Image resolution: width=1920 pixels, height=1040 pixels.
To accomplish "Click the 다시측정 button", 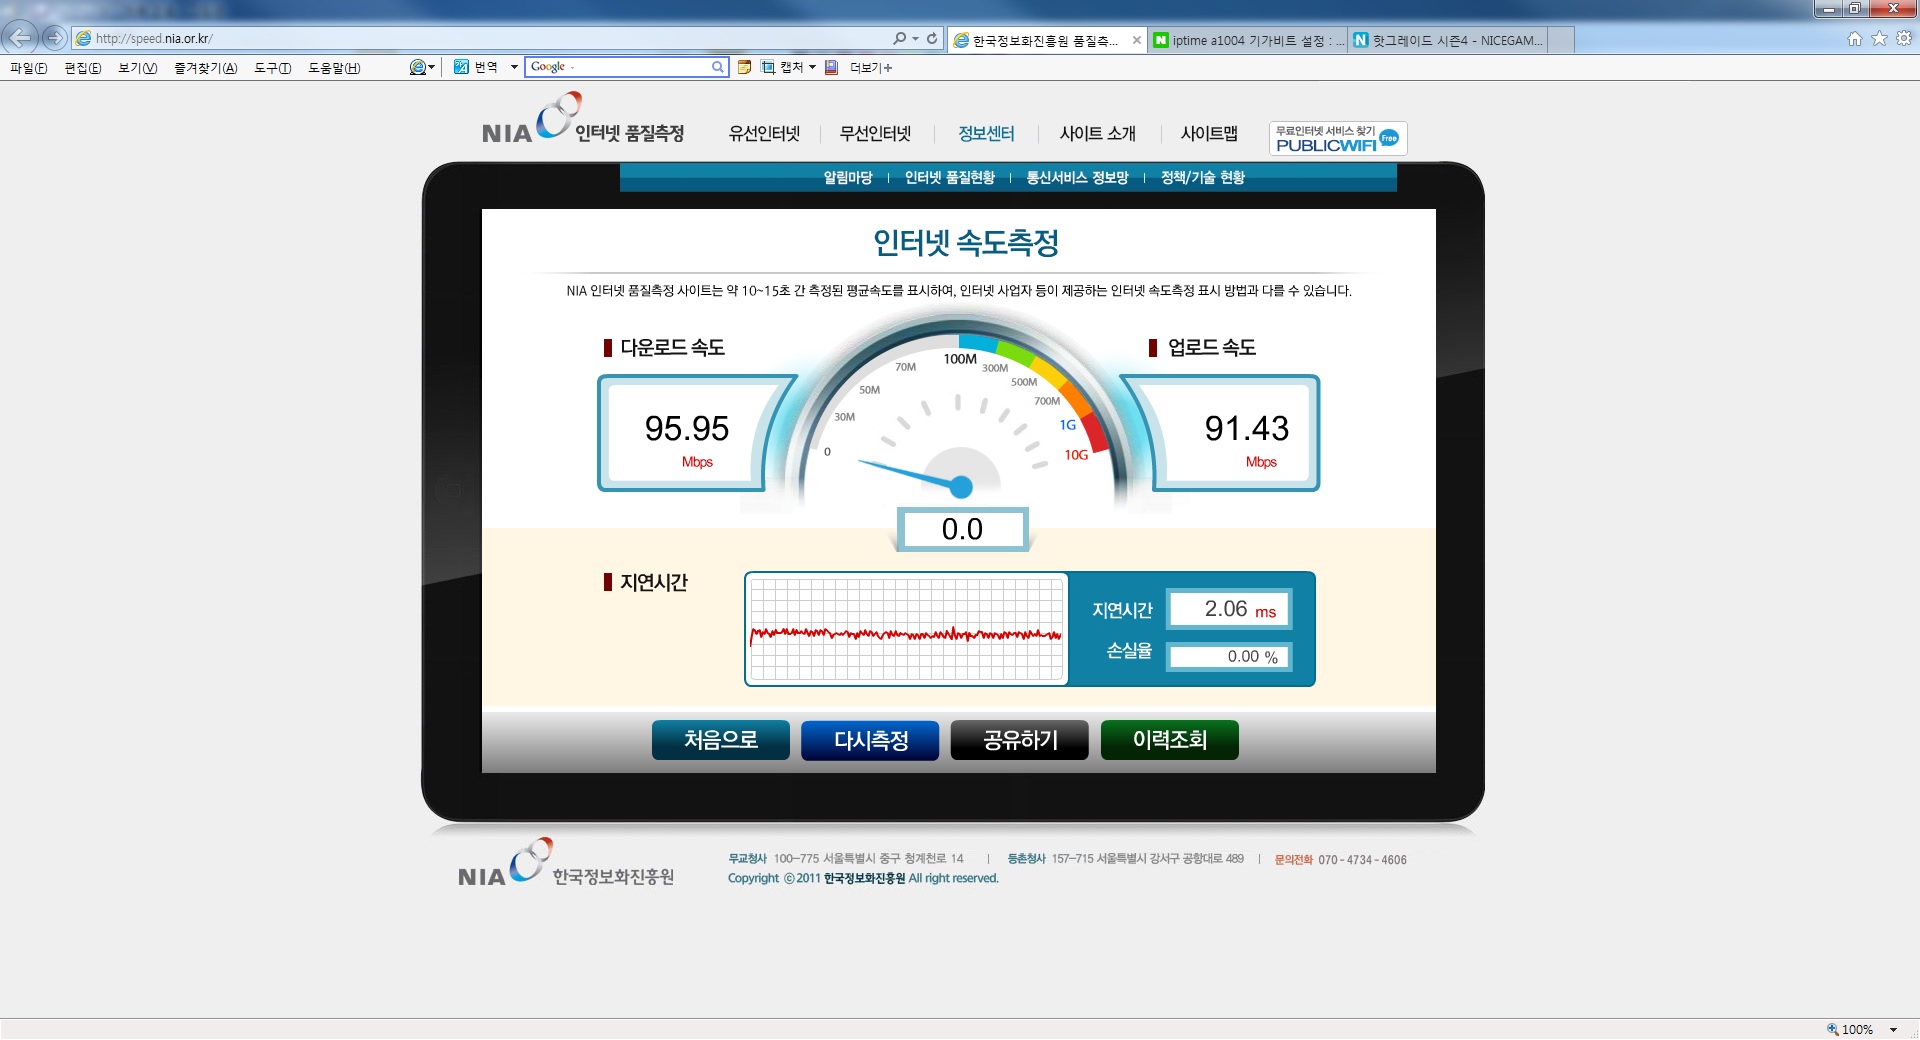I will pyautogui.click(x=870, y=740).
